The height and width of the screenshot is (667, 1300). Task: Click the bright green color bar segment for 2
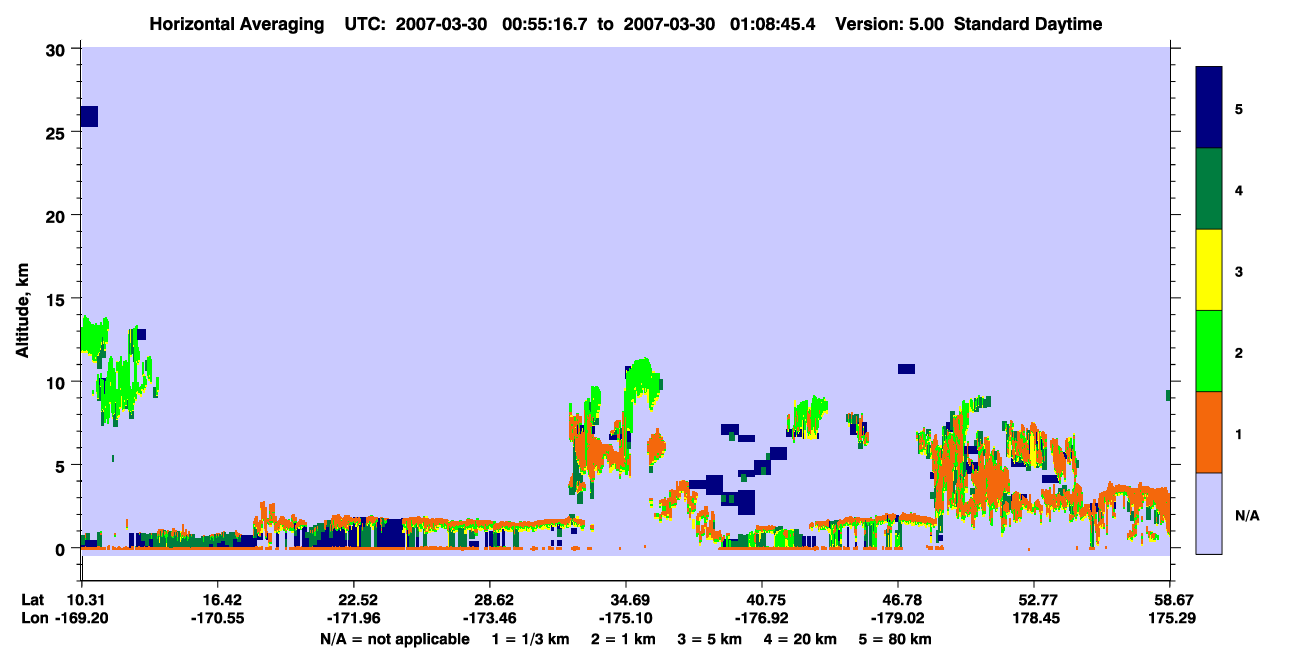(x=1209, y=351)
